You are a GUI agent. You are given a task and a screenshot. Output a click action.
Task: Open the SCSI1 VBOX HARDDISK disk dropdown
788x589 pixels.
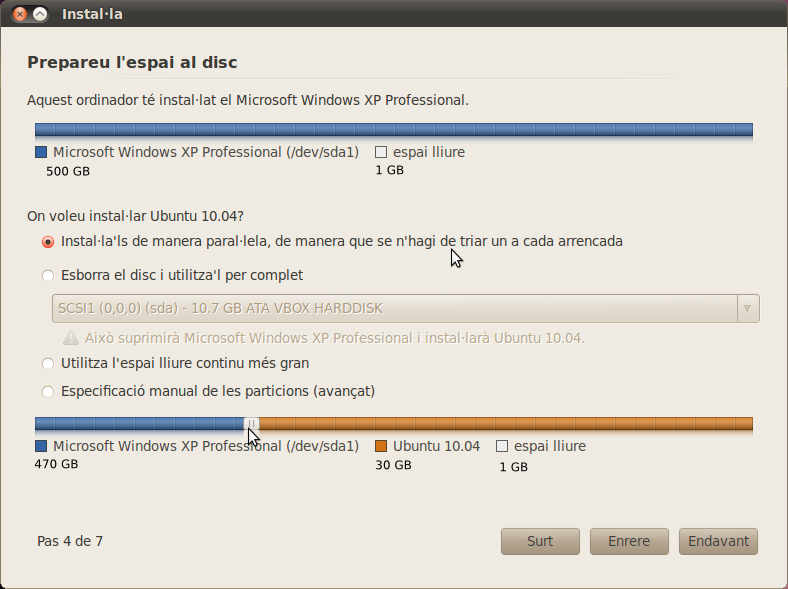(406, 308)
